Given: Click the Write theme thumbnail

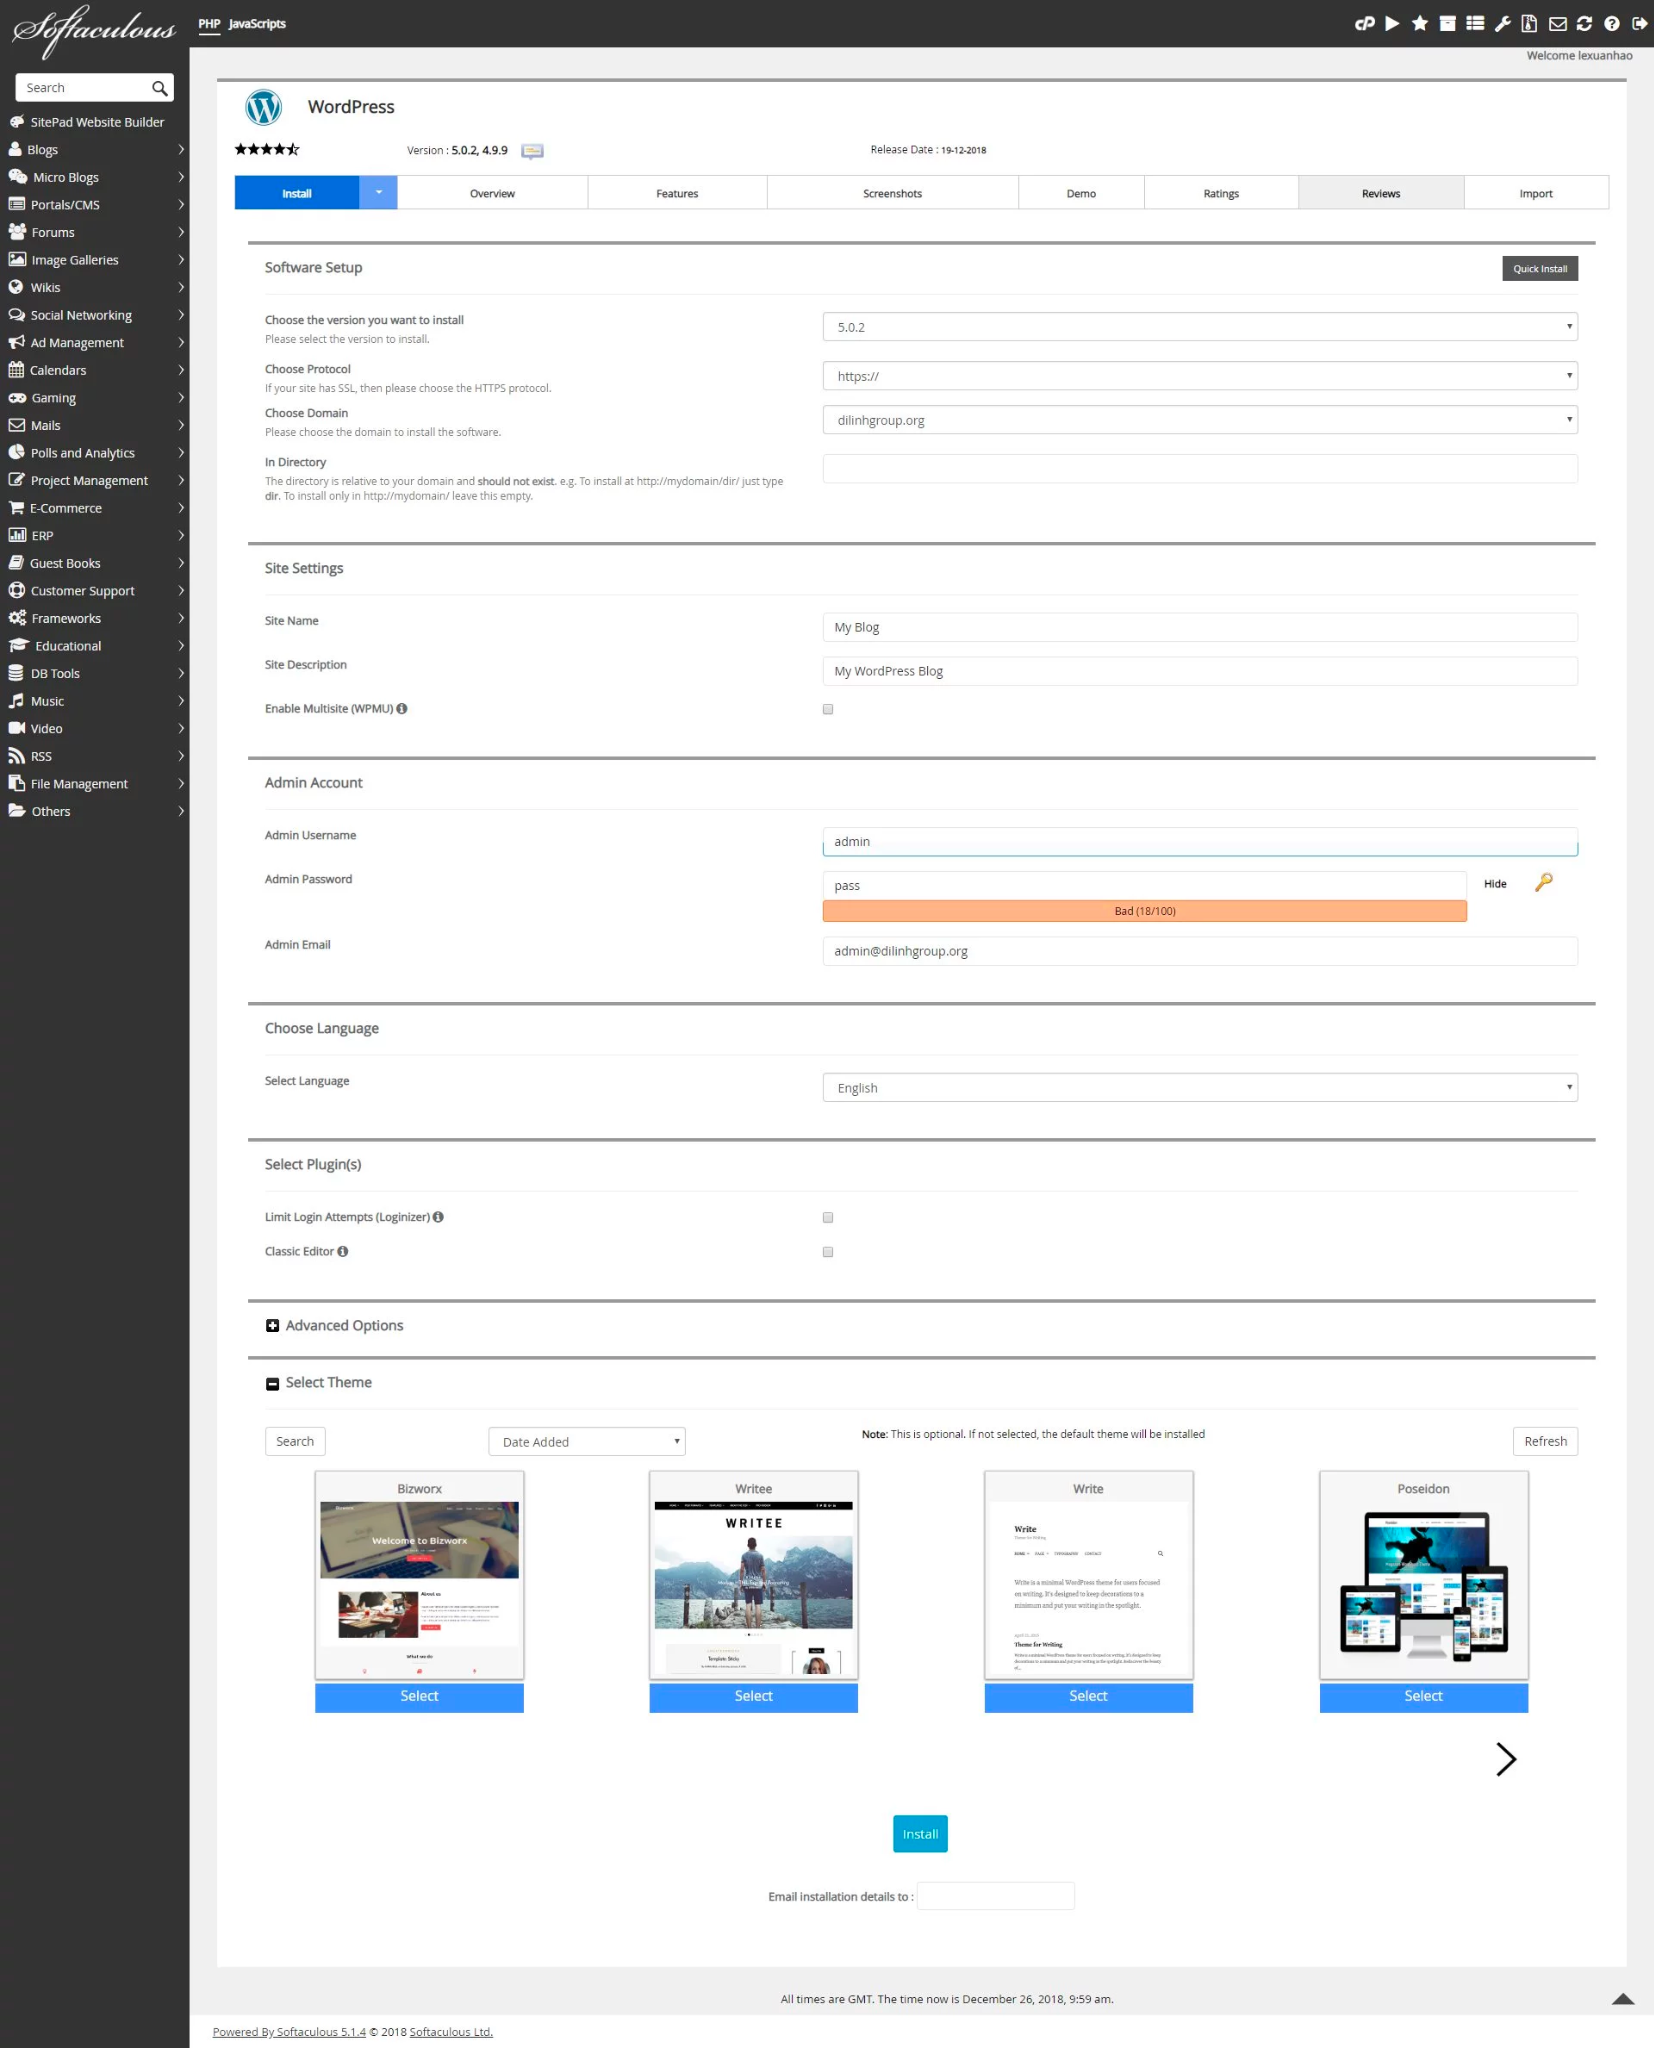Looking at the screenshot, I should coord(1088,1588).
